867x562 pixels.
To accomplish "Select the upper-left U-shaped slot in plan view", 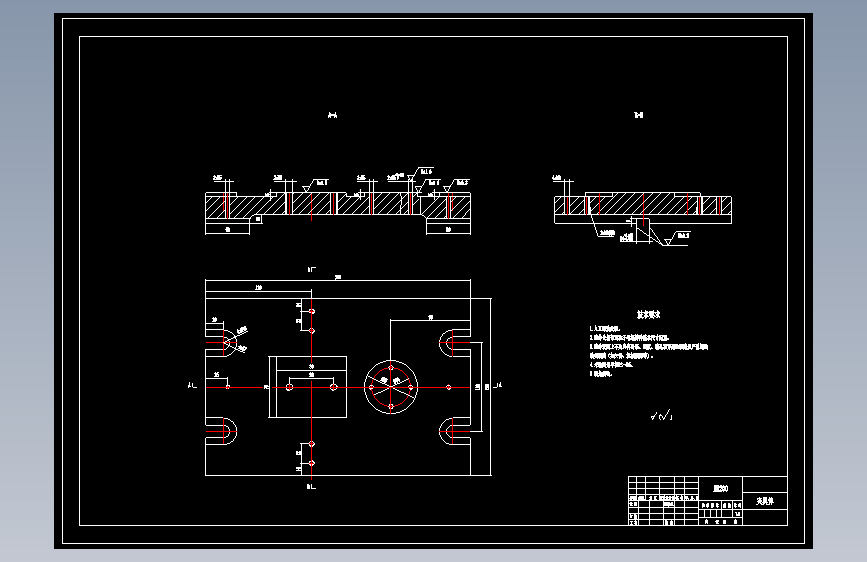I will tap(221, 343).
